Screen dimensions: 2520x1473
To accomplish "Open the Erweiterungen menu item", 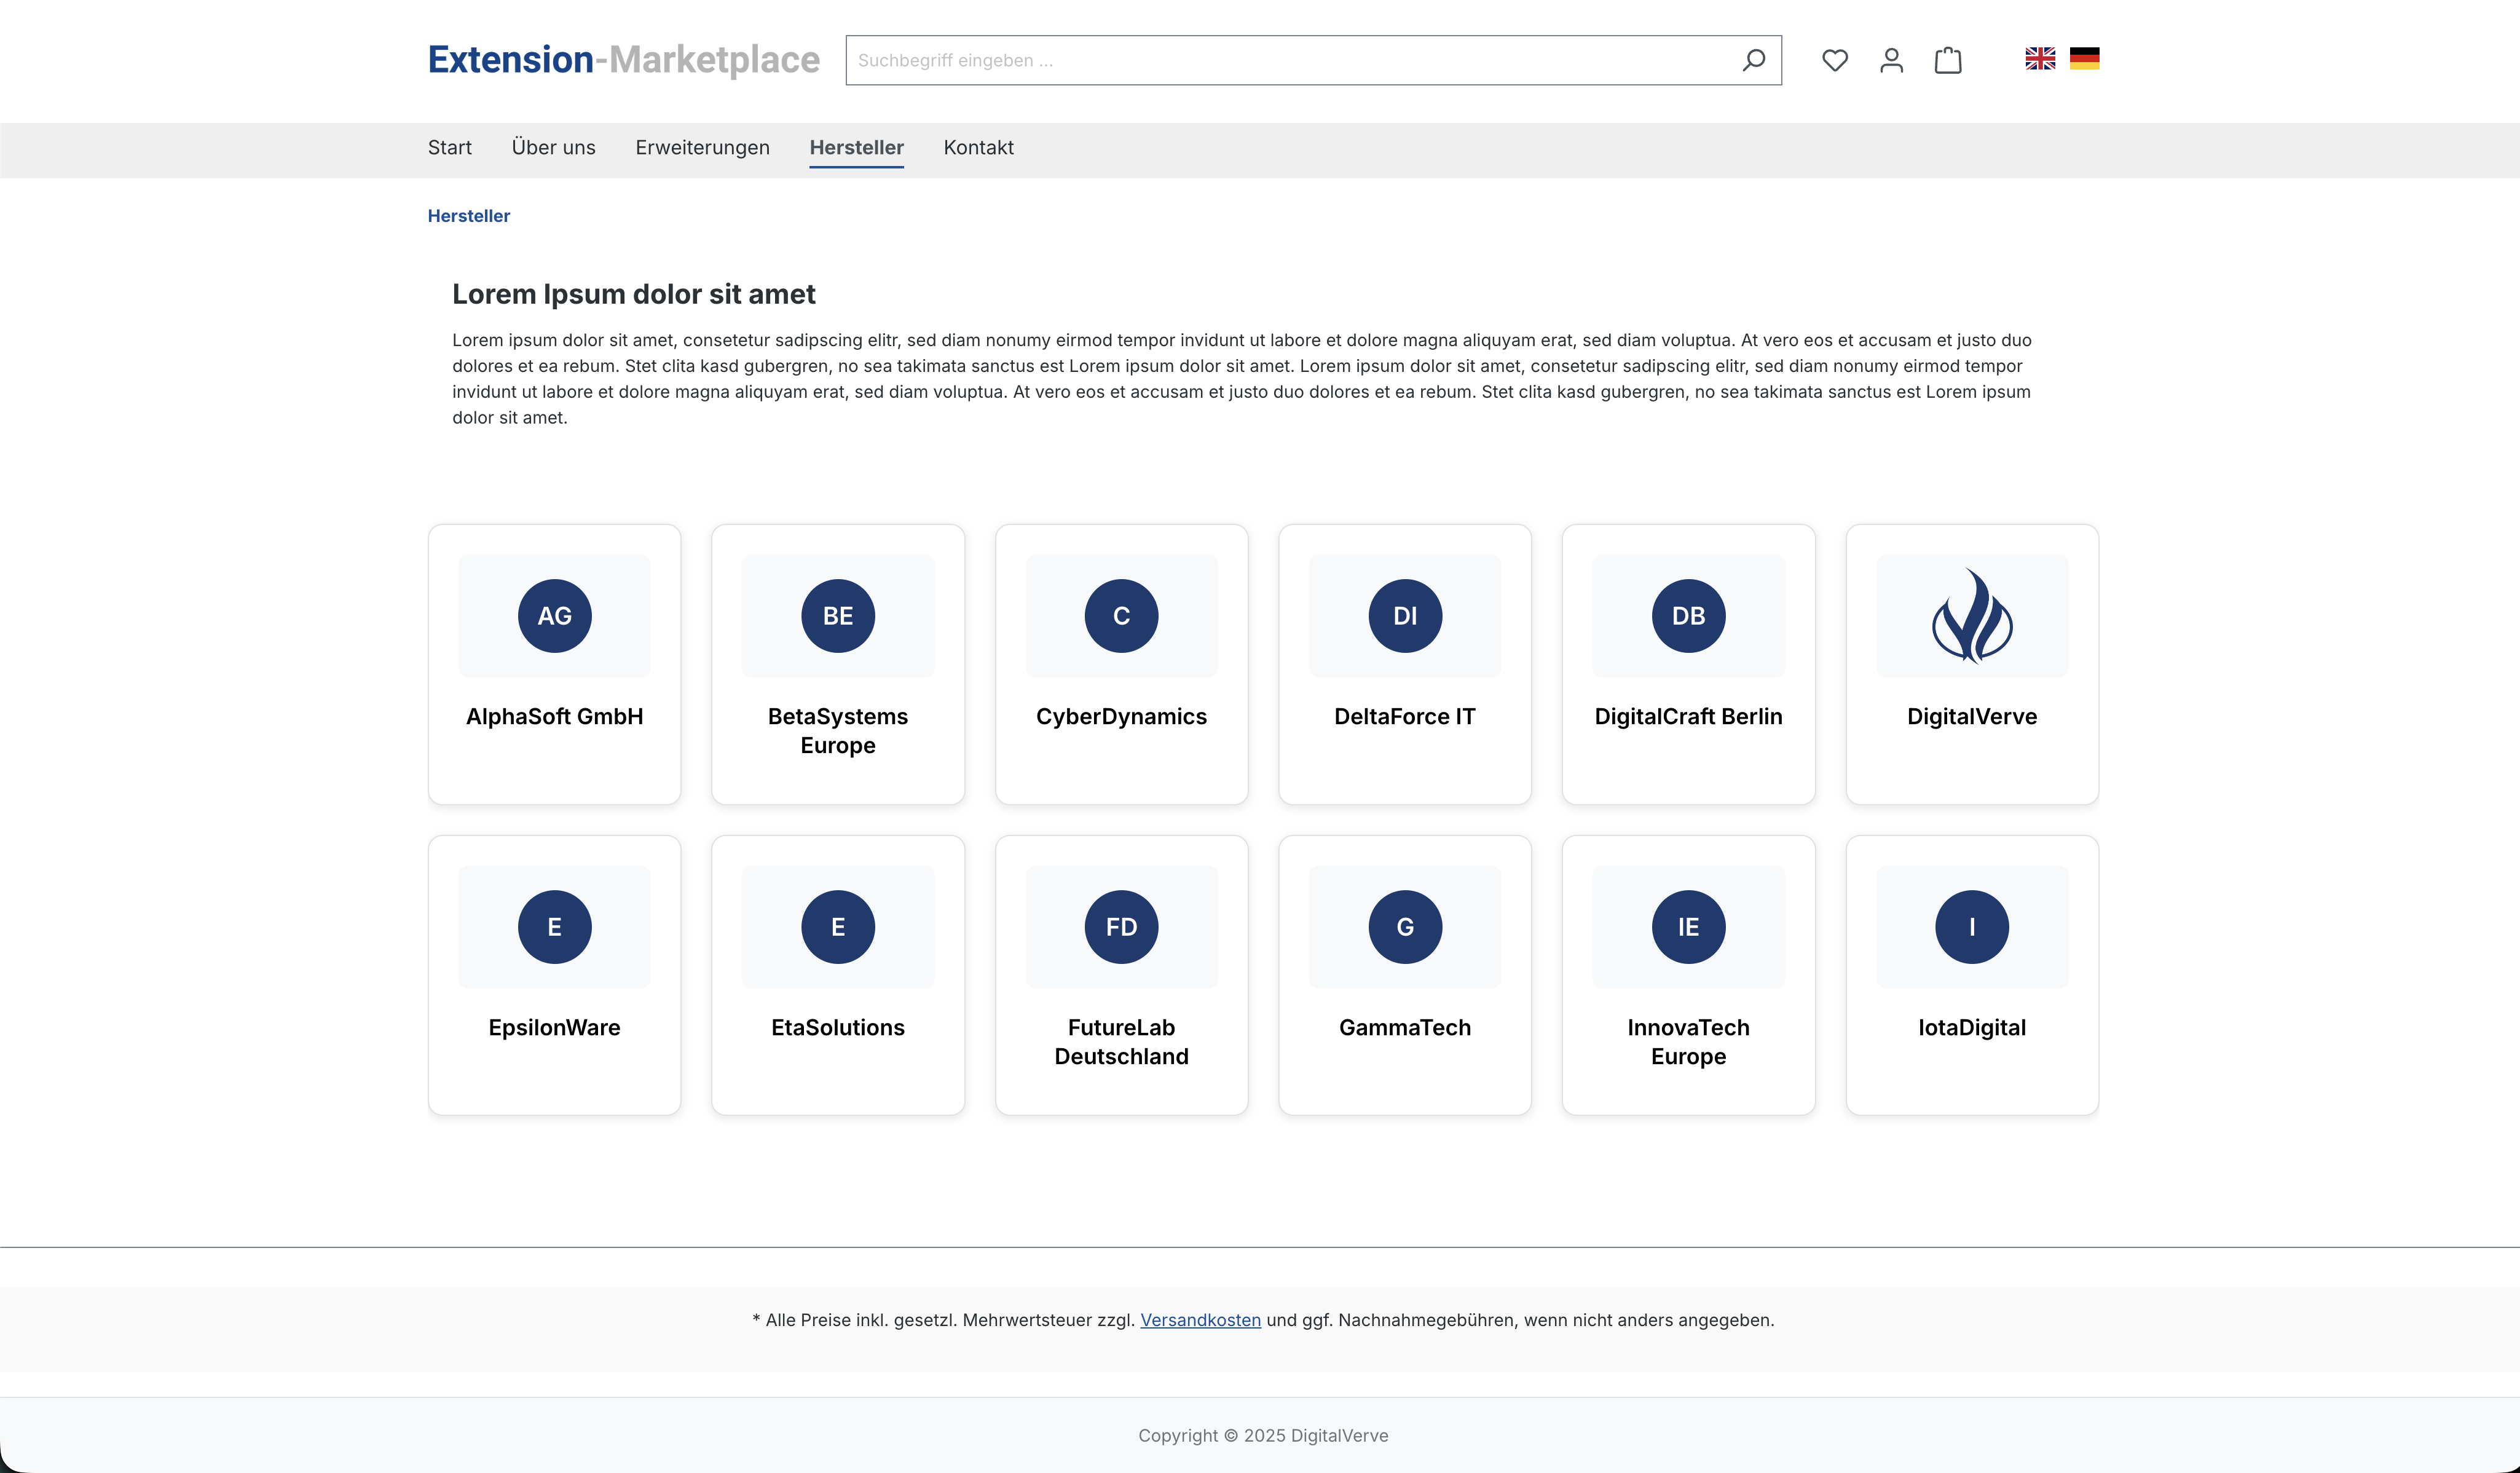I will (x=702, y=148).
